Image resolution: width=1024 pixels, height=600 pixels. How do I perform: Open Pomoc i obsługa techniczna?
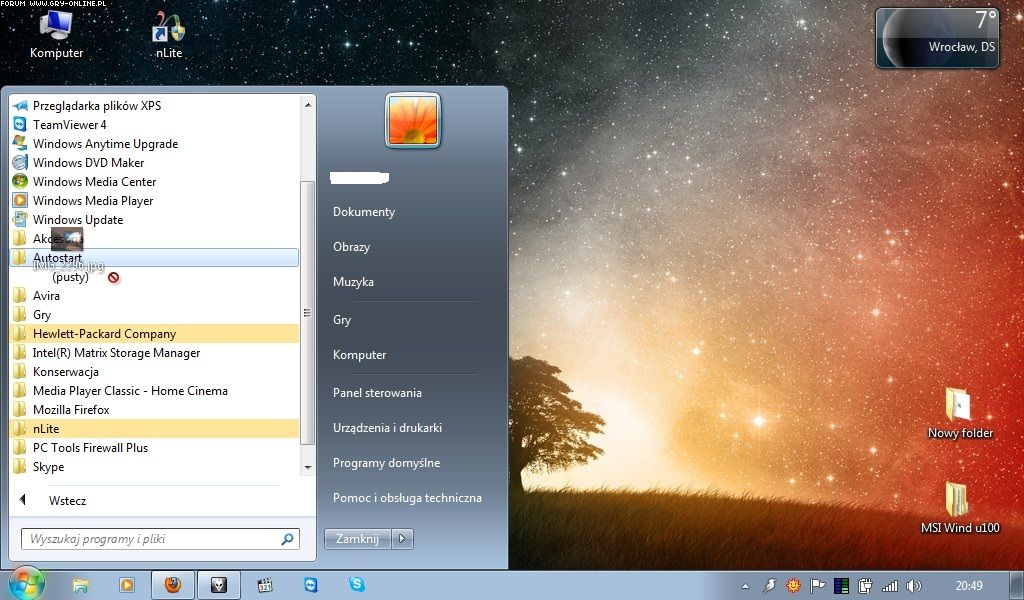(x=408, y=498)
